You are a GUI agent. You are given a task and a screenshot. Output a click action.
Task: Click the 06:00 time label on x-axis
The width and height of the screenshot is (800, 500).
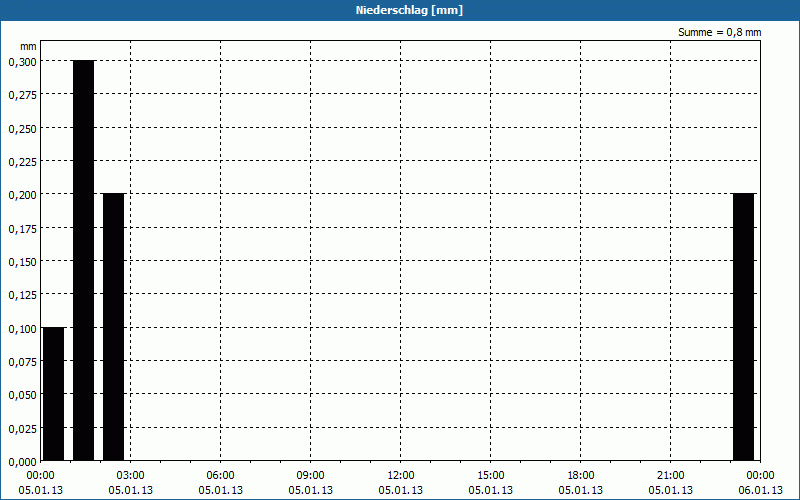[220, 476]
